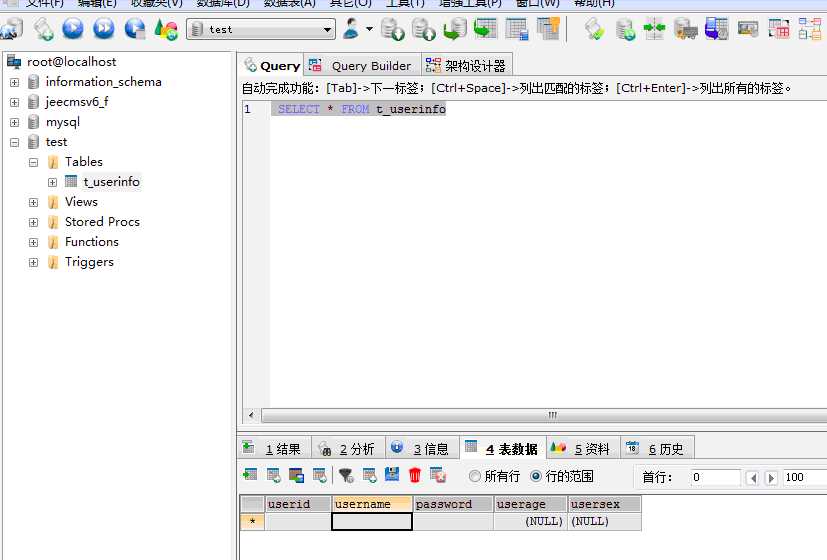Click the Query Builder icon in the top toolbar

point(779,28)
